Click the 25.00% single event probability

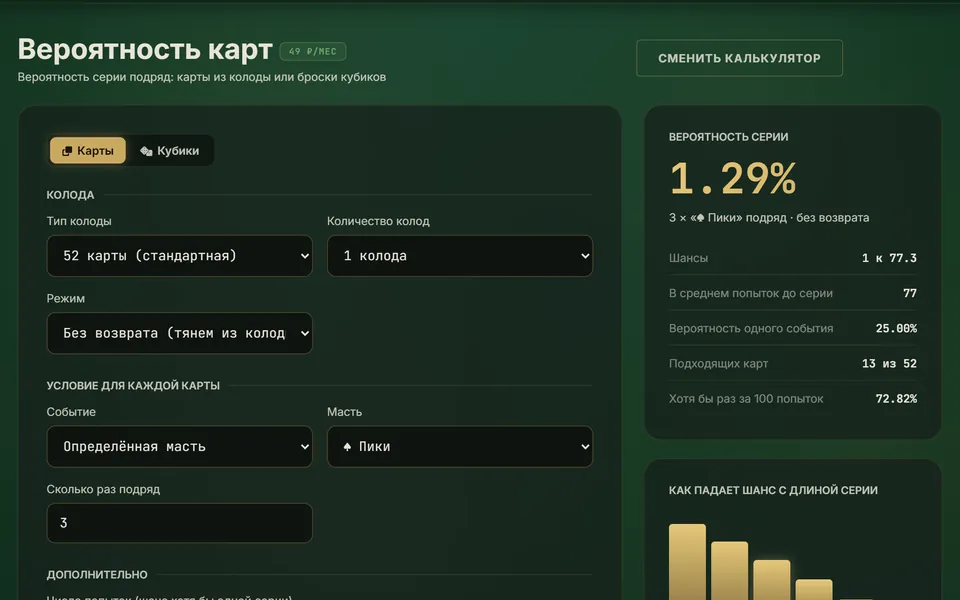point(896,328)
